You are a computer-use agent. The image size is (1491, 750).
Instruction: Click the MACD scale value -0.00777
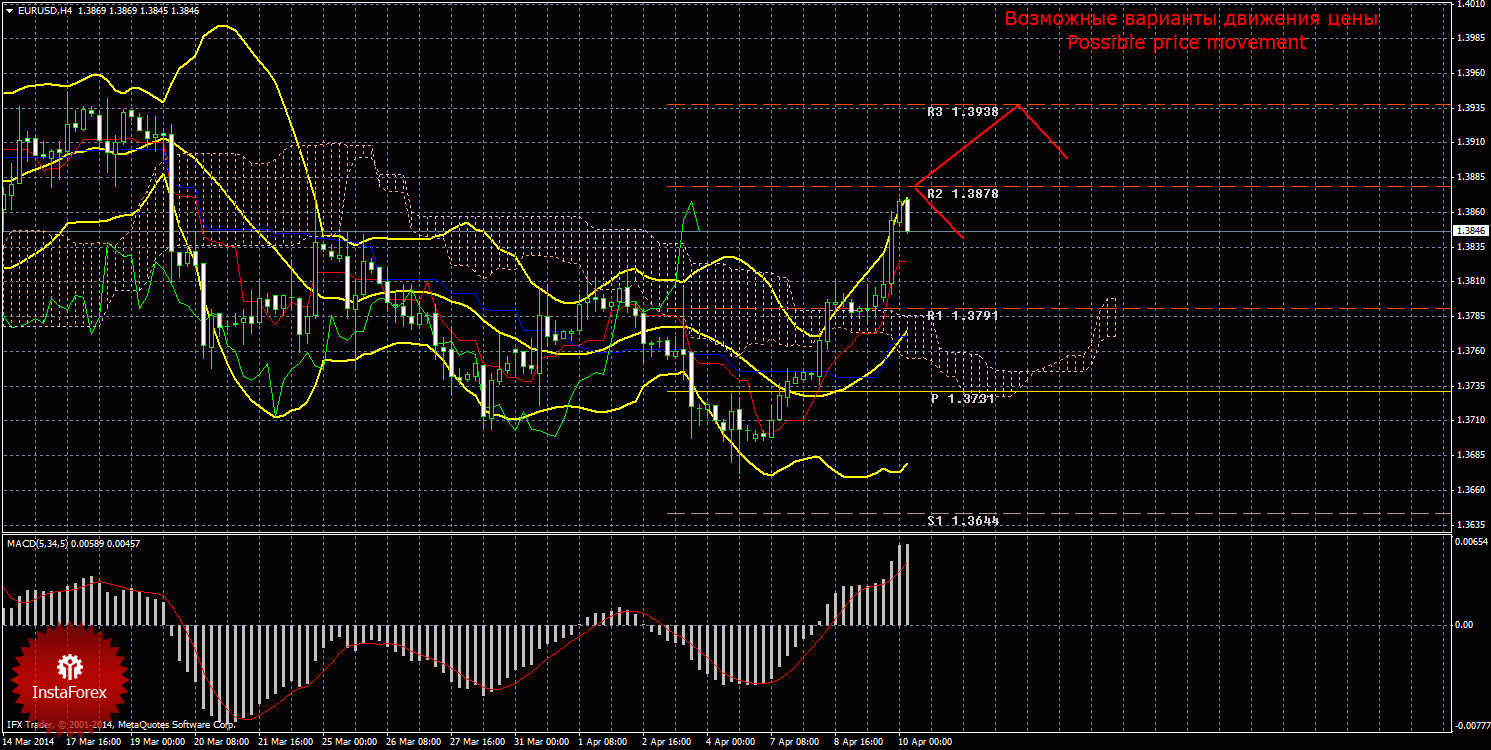click(1472, 725)
